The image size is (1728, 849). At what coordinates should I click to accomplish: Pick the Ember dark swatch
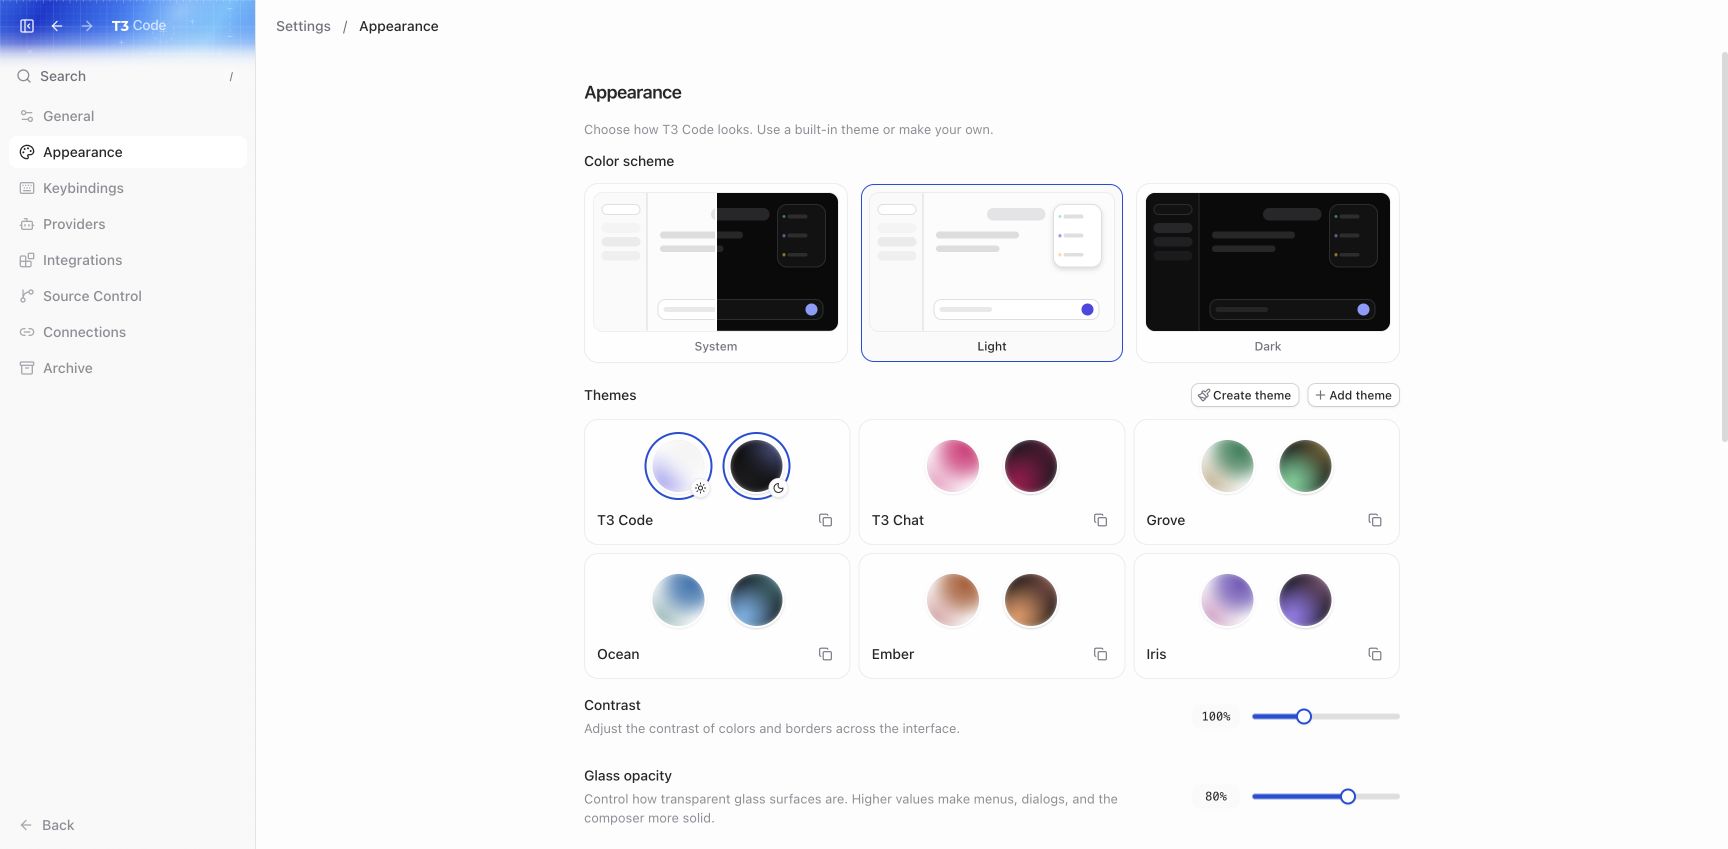click(x=1031, y=600)
